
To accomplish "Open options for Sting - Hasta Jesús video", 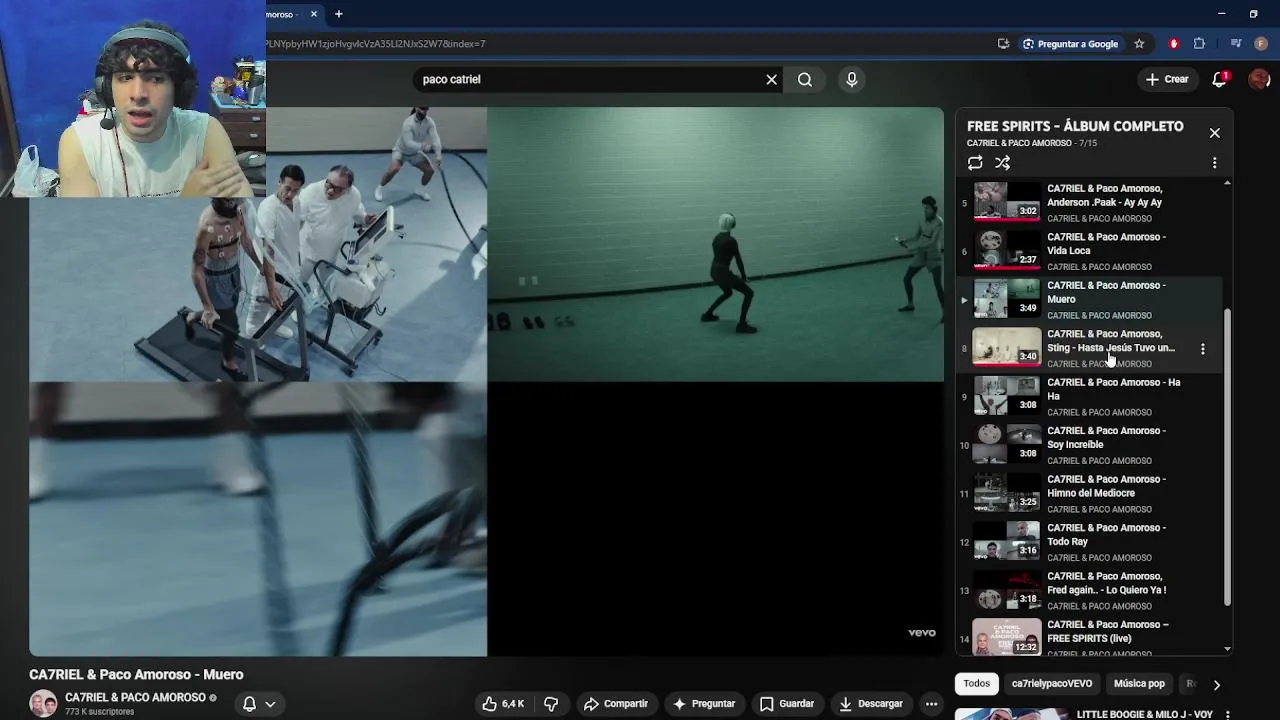I will click(x=1202, y=348).
